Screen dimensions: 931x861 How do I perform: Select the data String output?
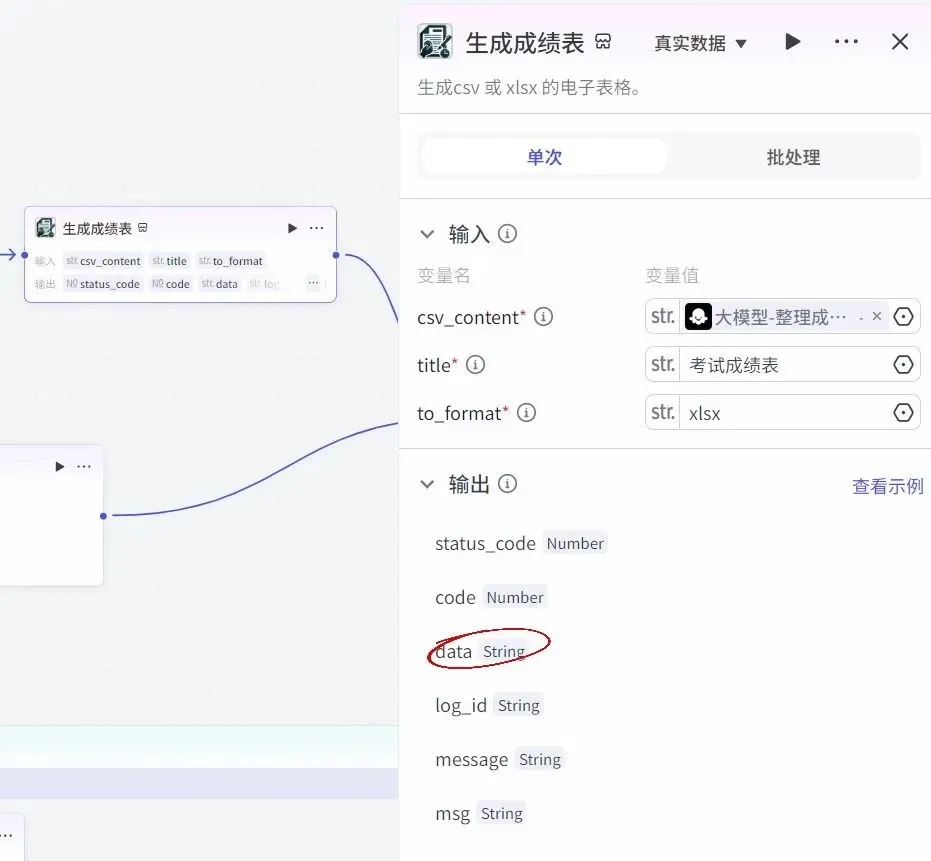481,651
